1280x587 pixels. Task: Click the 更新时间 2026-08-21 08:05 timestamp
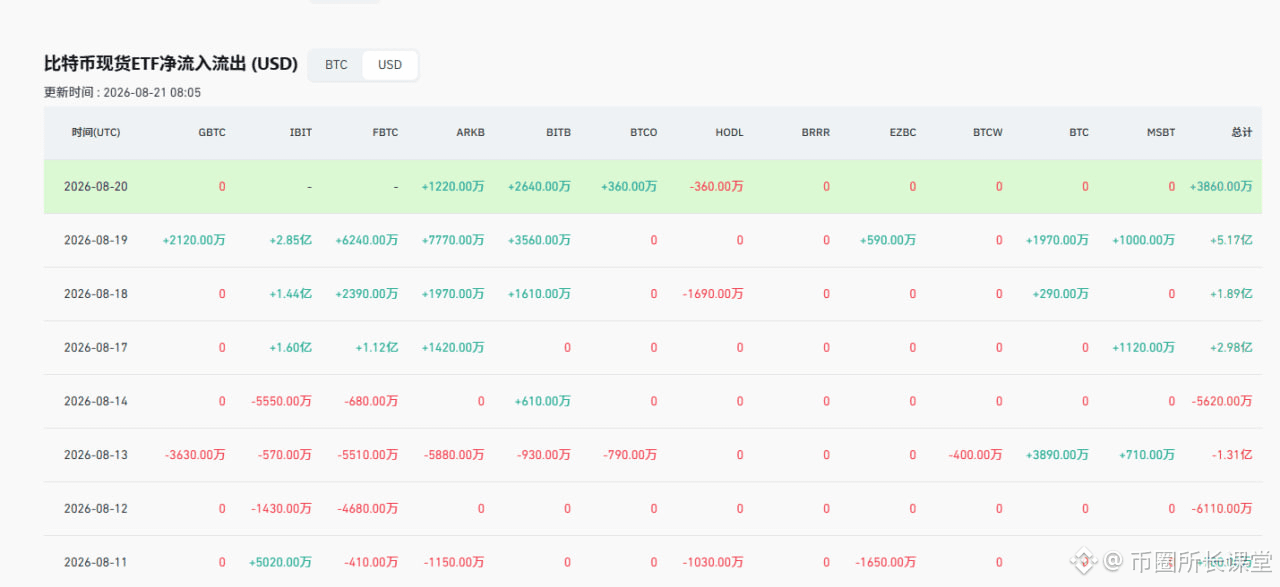123,93
